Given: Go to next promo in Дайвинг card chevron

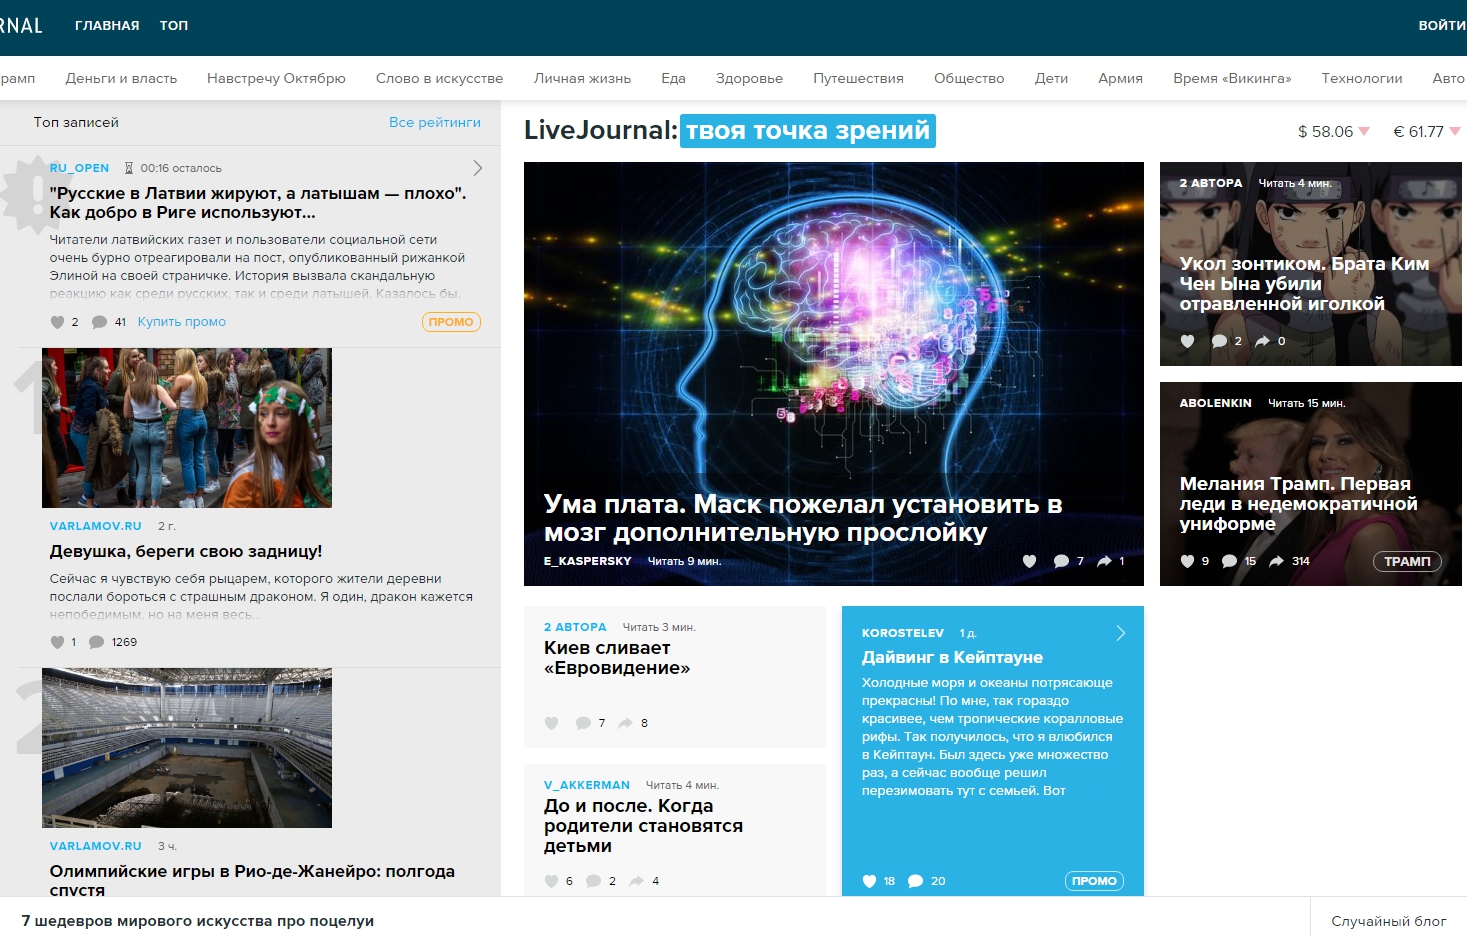Looking at the screenshot, I should pos(1121,633).
